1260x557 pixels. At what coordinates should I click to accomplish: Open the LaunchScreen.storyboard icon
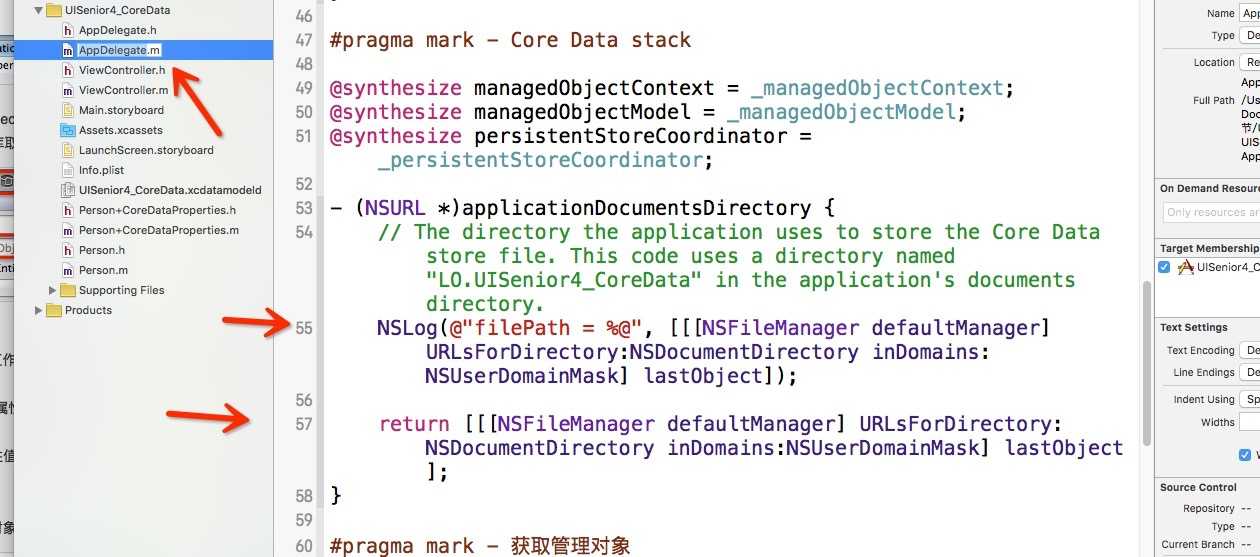[x=68, y=150]
